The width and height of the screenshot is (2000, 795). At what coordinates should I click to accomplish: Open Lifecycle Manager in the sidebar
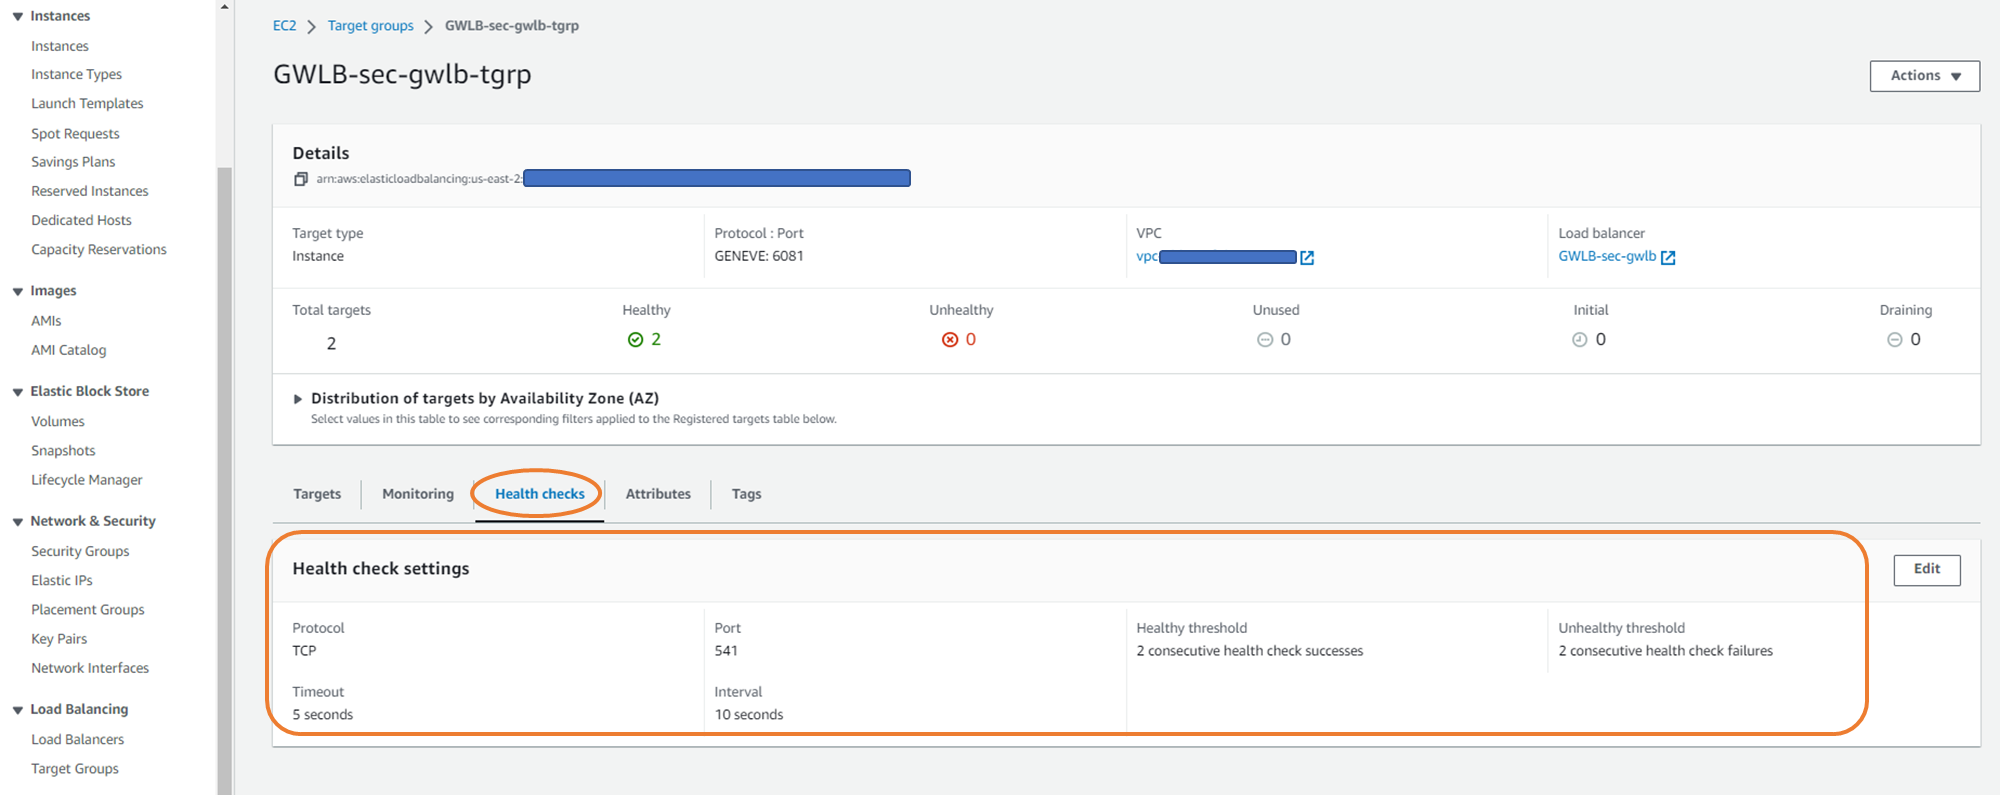pos(87,480)
